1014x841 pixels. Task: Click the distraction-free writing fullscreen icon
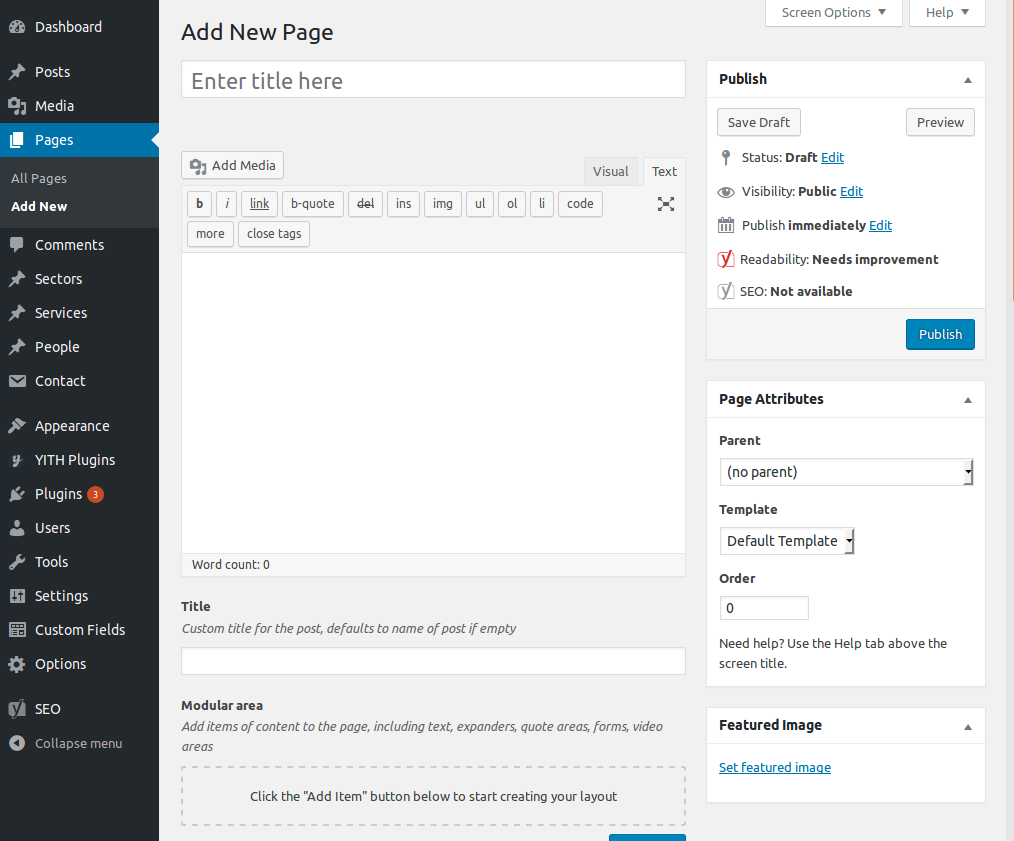665,204
